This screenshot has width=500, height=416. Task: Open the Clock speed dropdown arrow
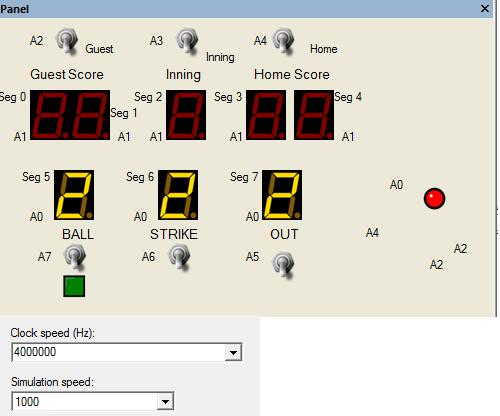(233, 352)
